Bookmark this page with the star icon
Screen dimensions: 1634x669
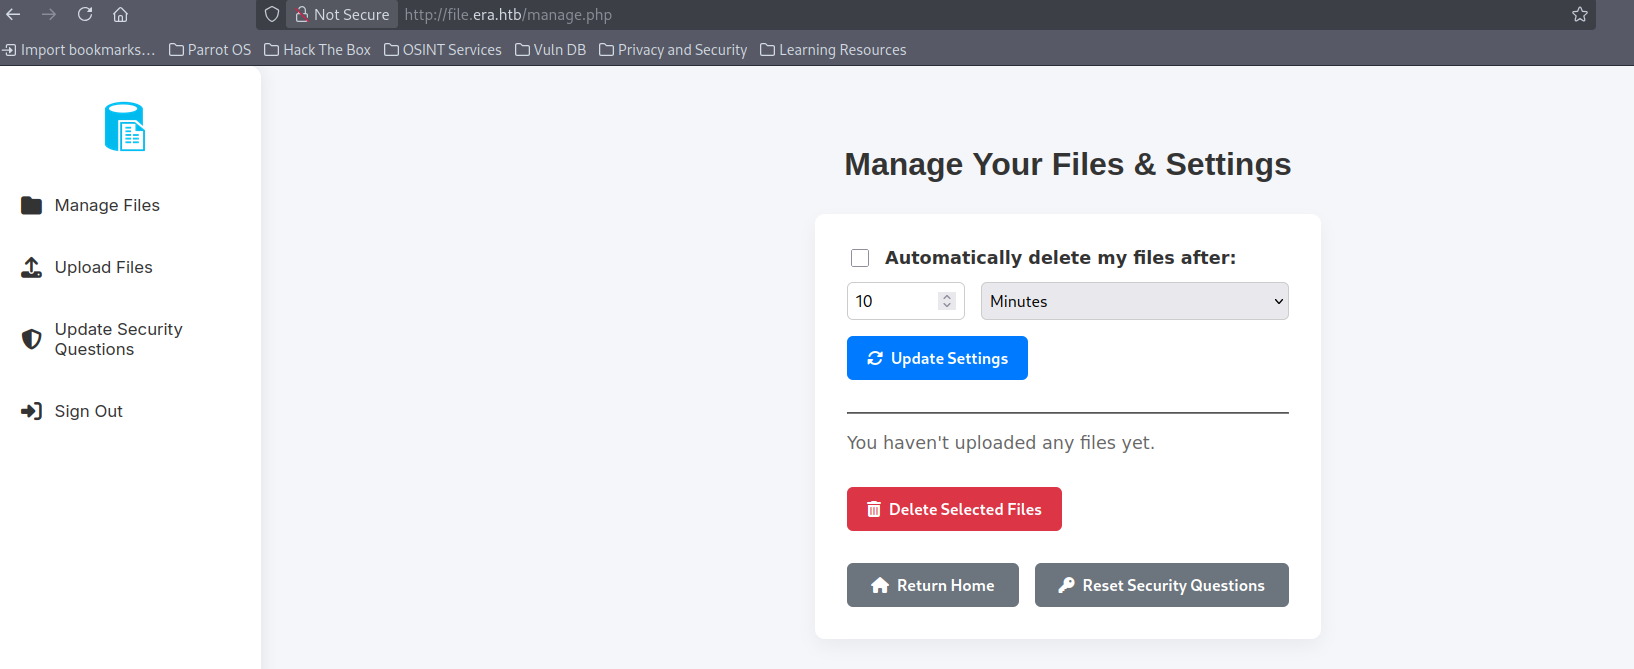click(x=1580, y=14)
